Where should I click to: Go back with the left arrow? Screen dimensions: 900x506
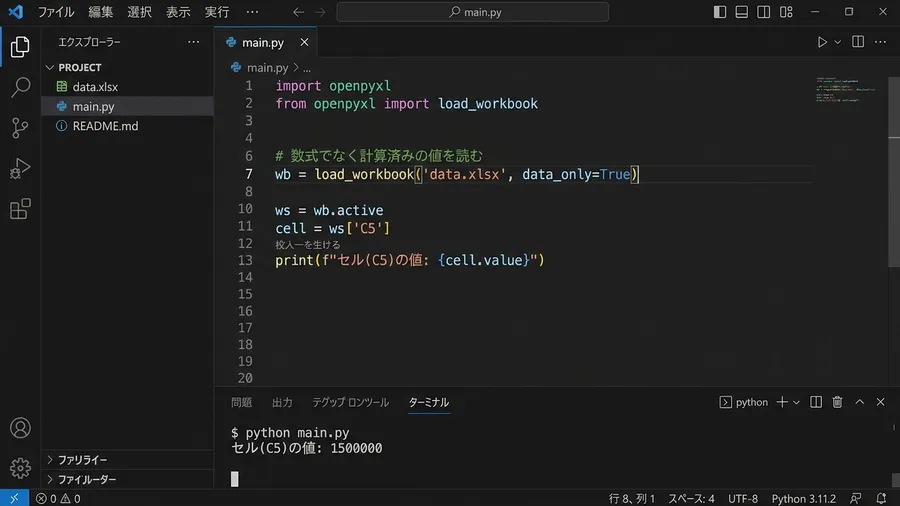[x=298, y=12]
